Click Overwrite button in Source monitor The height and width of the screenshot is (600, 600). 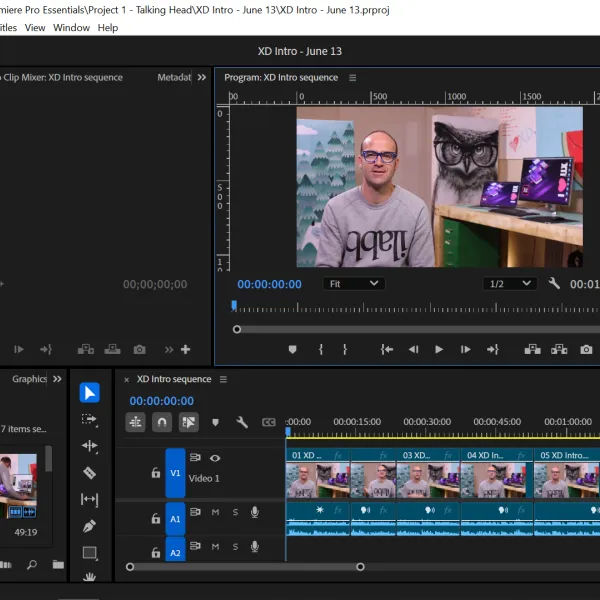(x=112, y=349)
